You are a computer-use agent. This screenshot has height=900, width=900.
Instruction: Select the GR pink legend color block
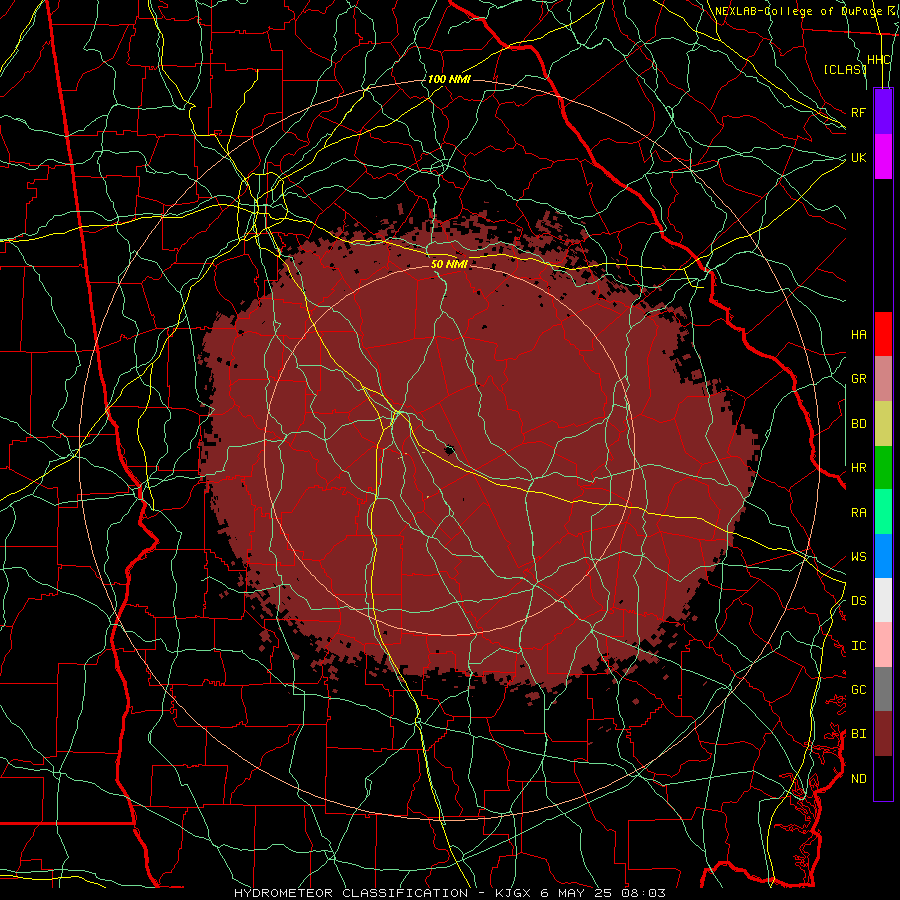point(883,378)
